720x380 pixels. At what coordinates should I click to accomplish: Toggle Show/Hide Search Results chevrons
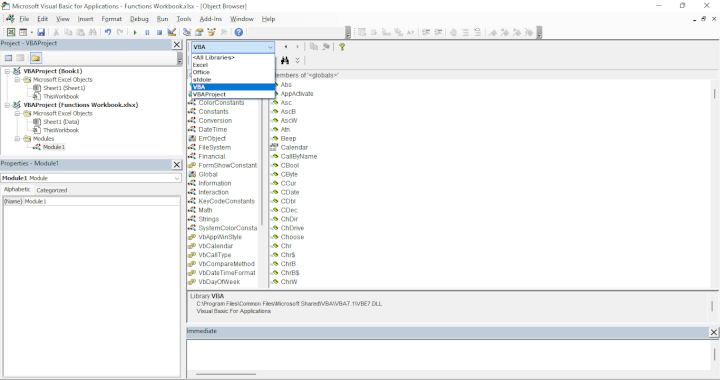[298, 61]
